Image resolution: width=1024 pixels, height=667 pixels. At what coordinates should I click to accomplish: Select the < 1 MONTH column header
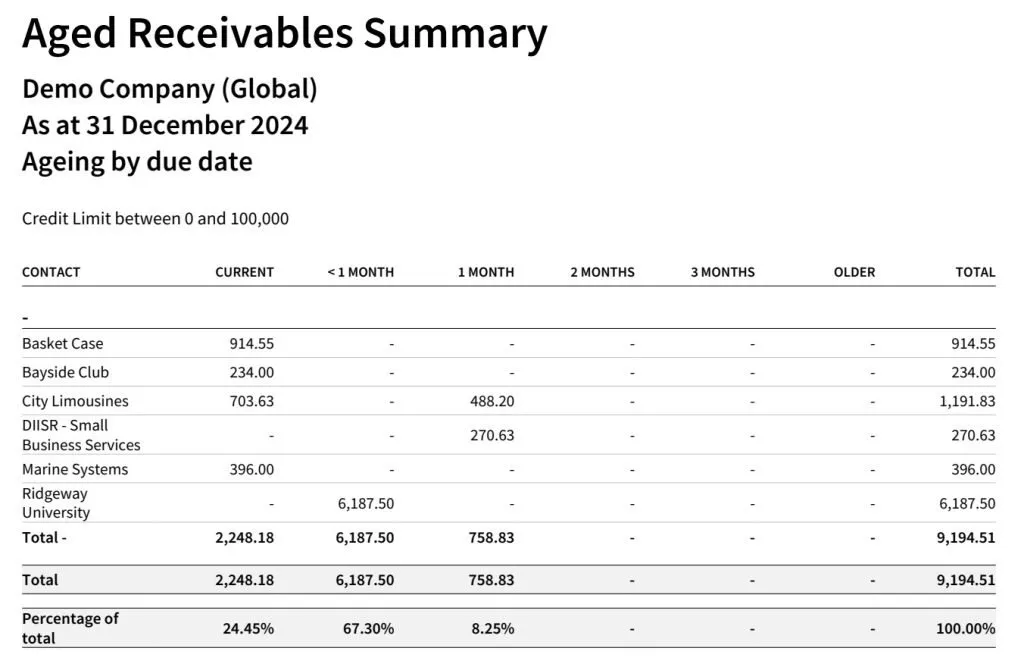(x=361, y=272)
